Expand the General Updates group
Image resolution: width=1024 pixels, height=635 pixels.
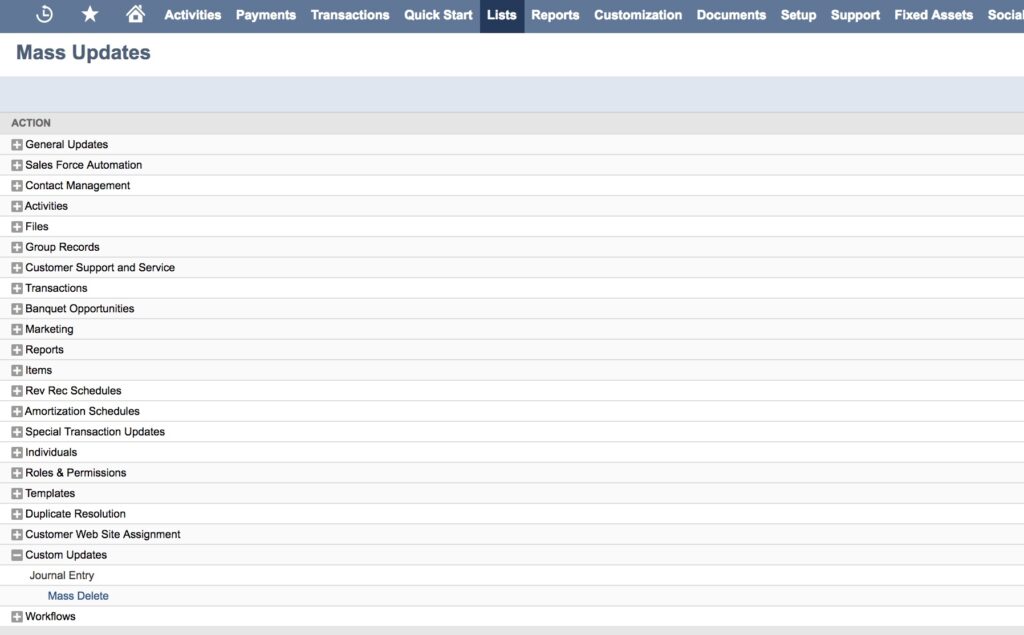[17, 144]
